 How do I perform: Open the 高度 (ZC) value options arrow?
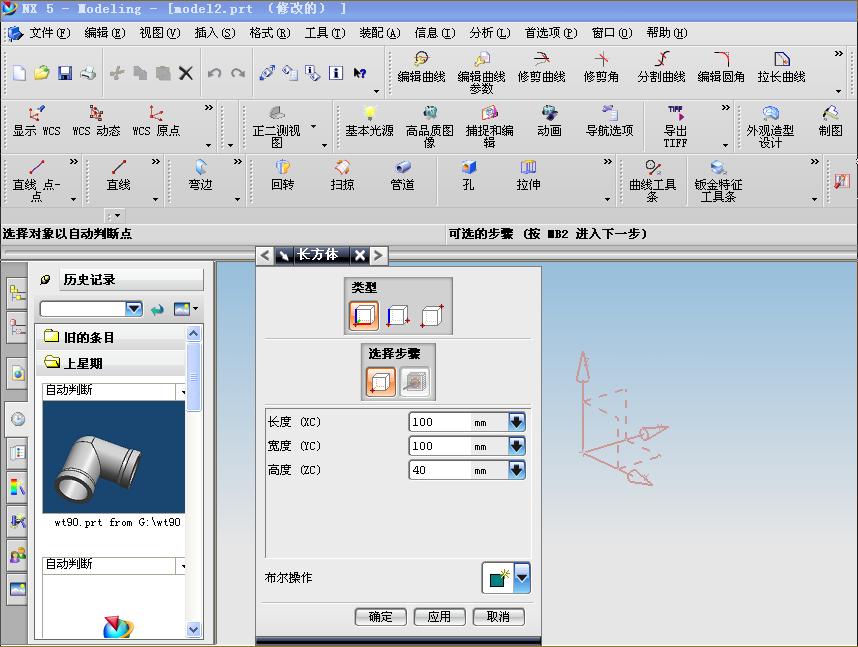[517, 470]
